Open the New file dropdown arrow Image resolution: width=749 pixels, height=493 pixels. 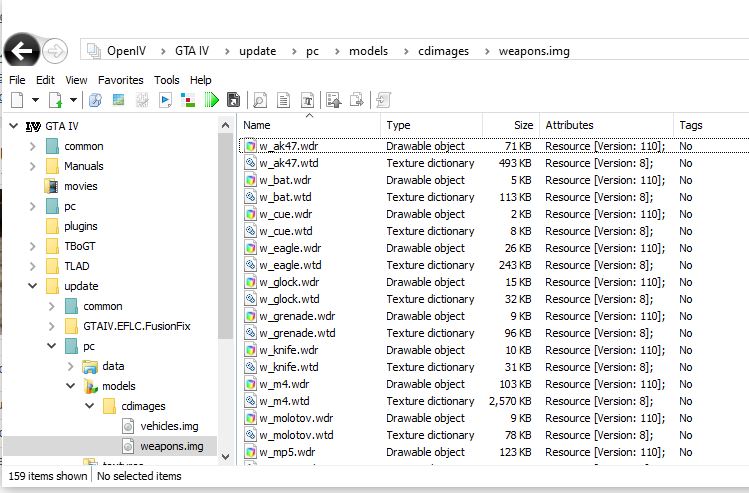[35, 100]
